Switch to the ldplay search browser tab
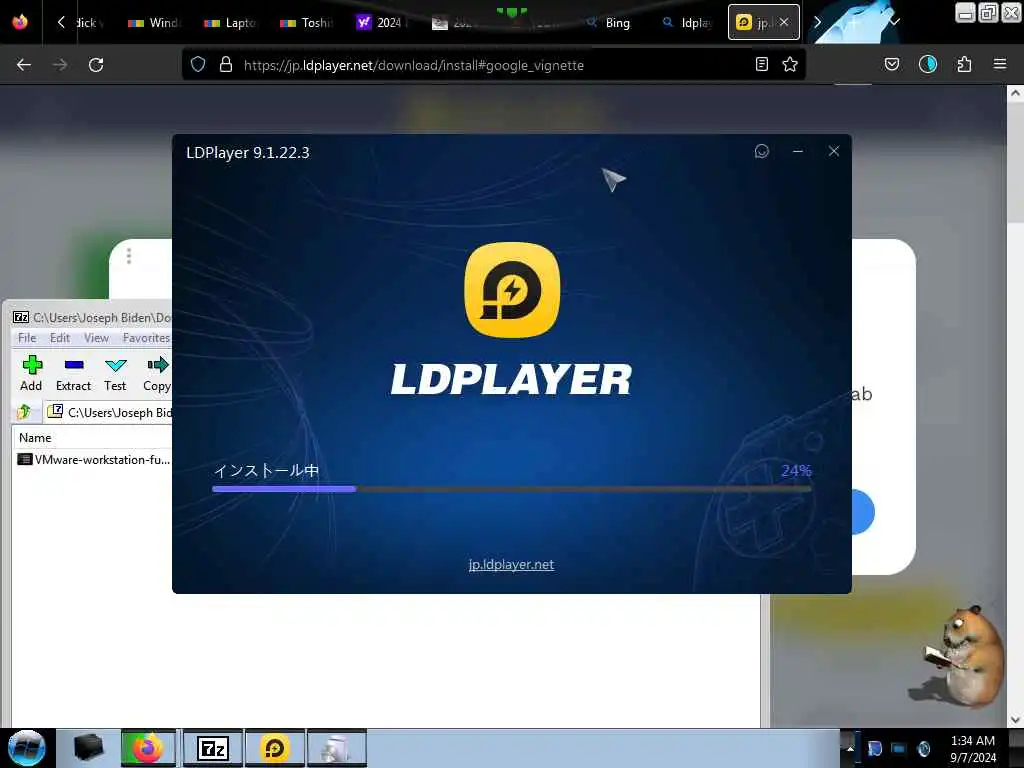1024x768 pixels. [686, 23]
